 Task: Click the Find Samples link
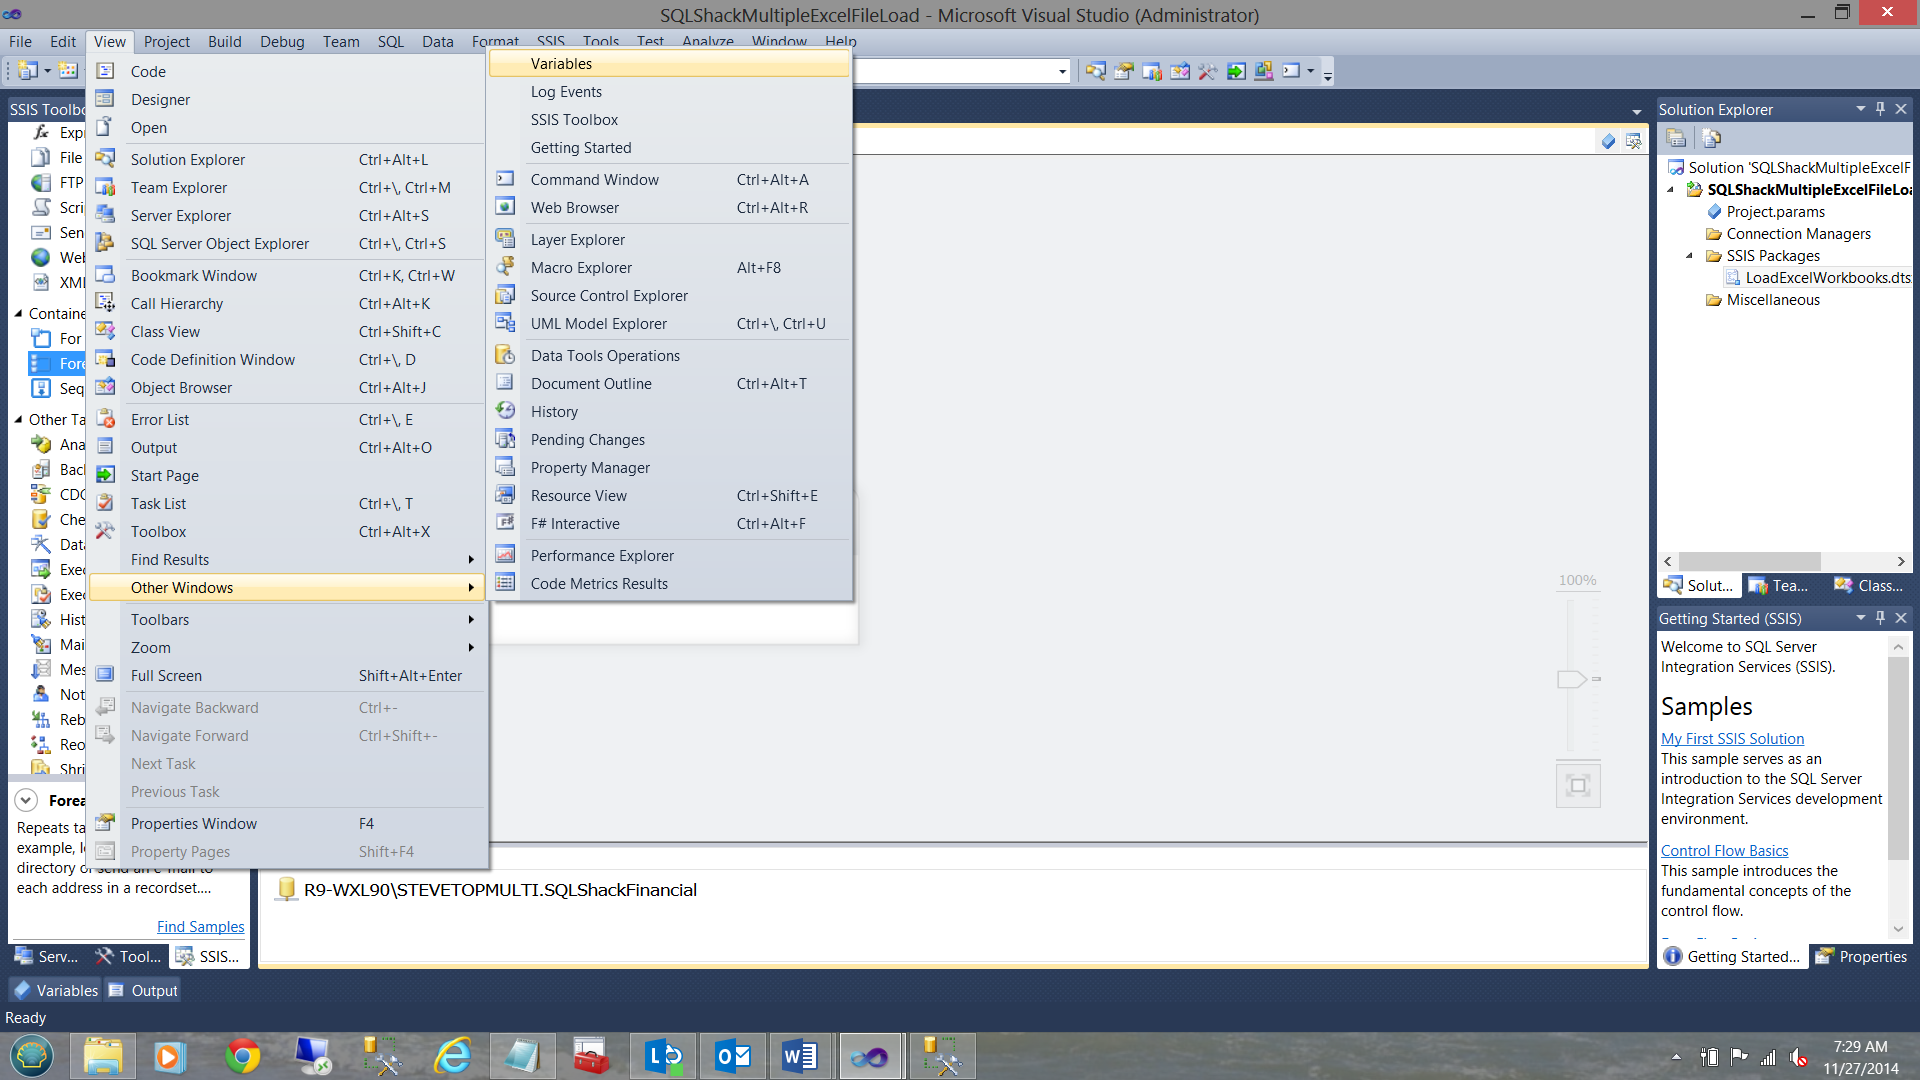tap(200, 927)
